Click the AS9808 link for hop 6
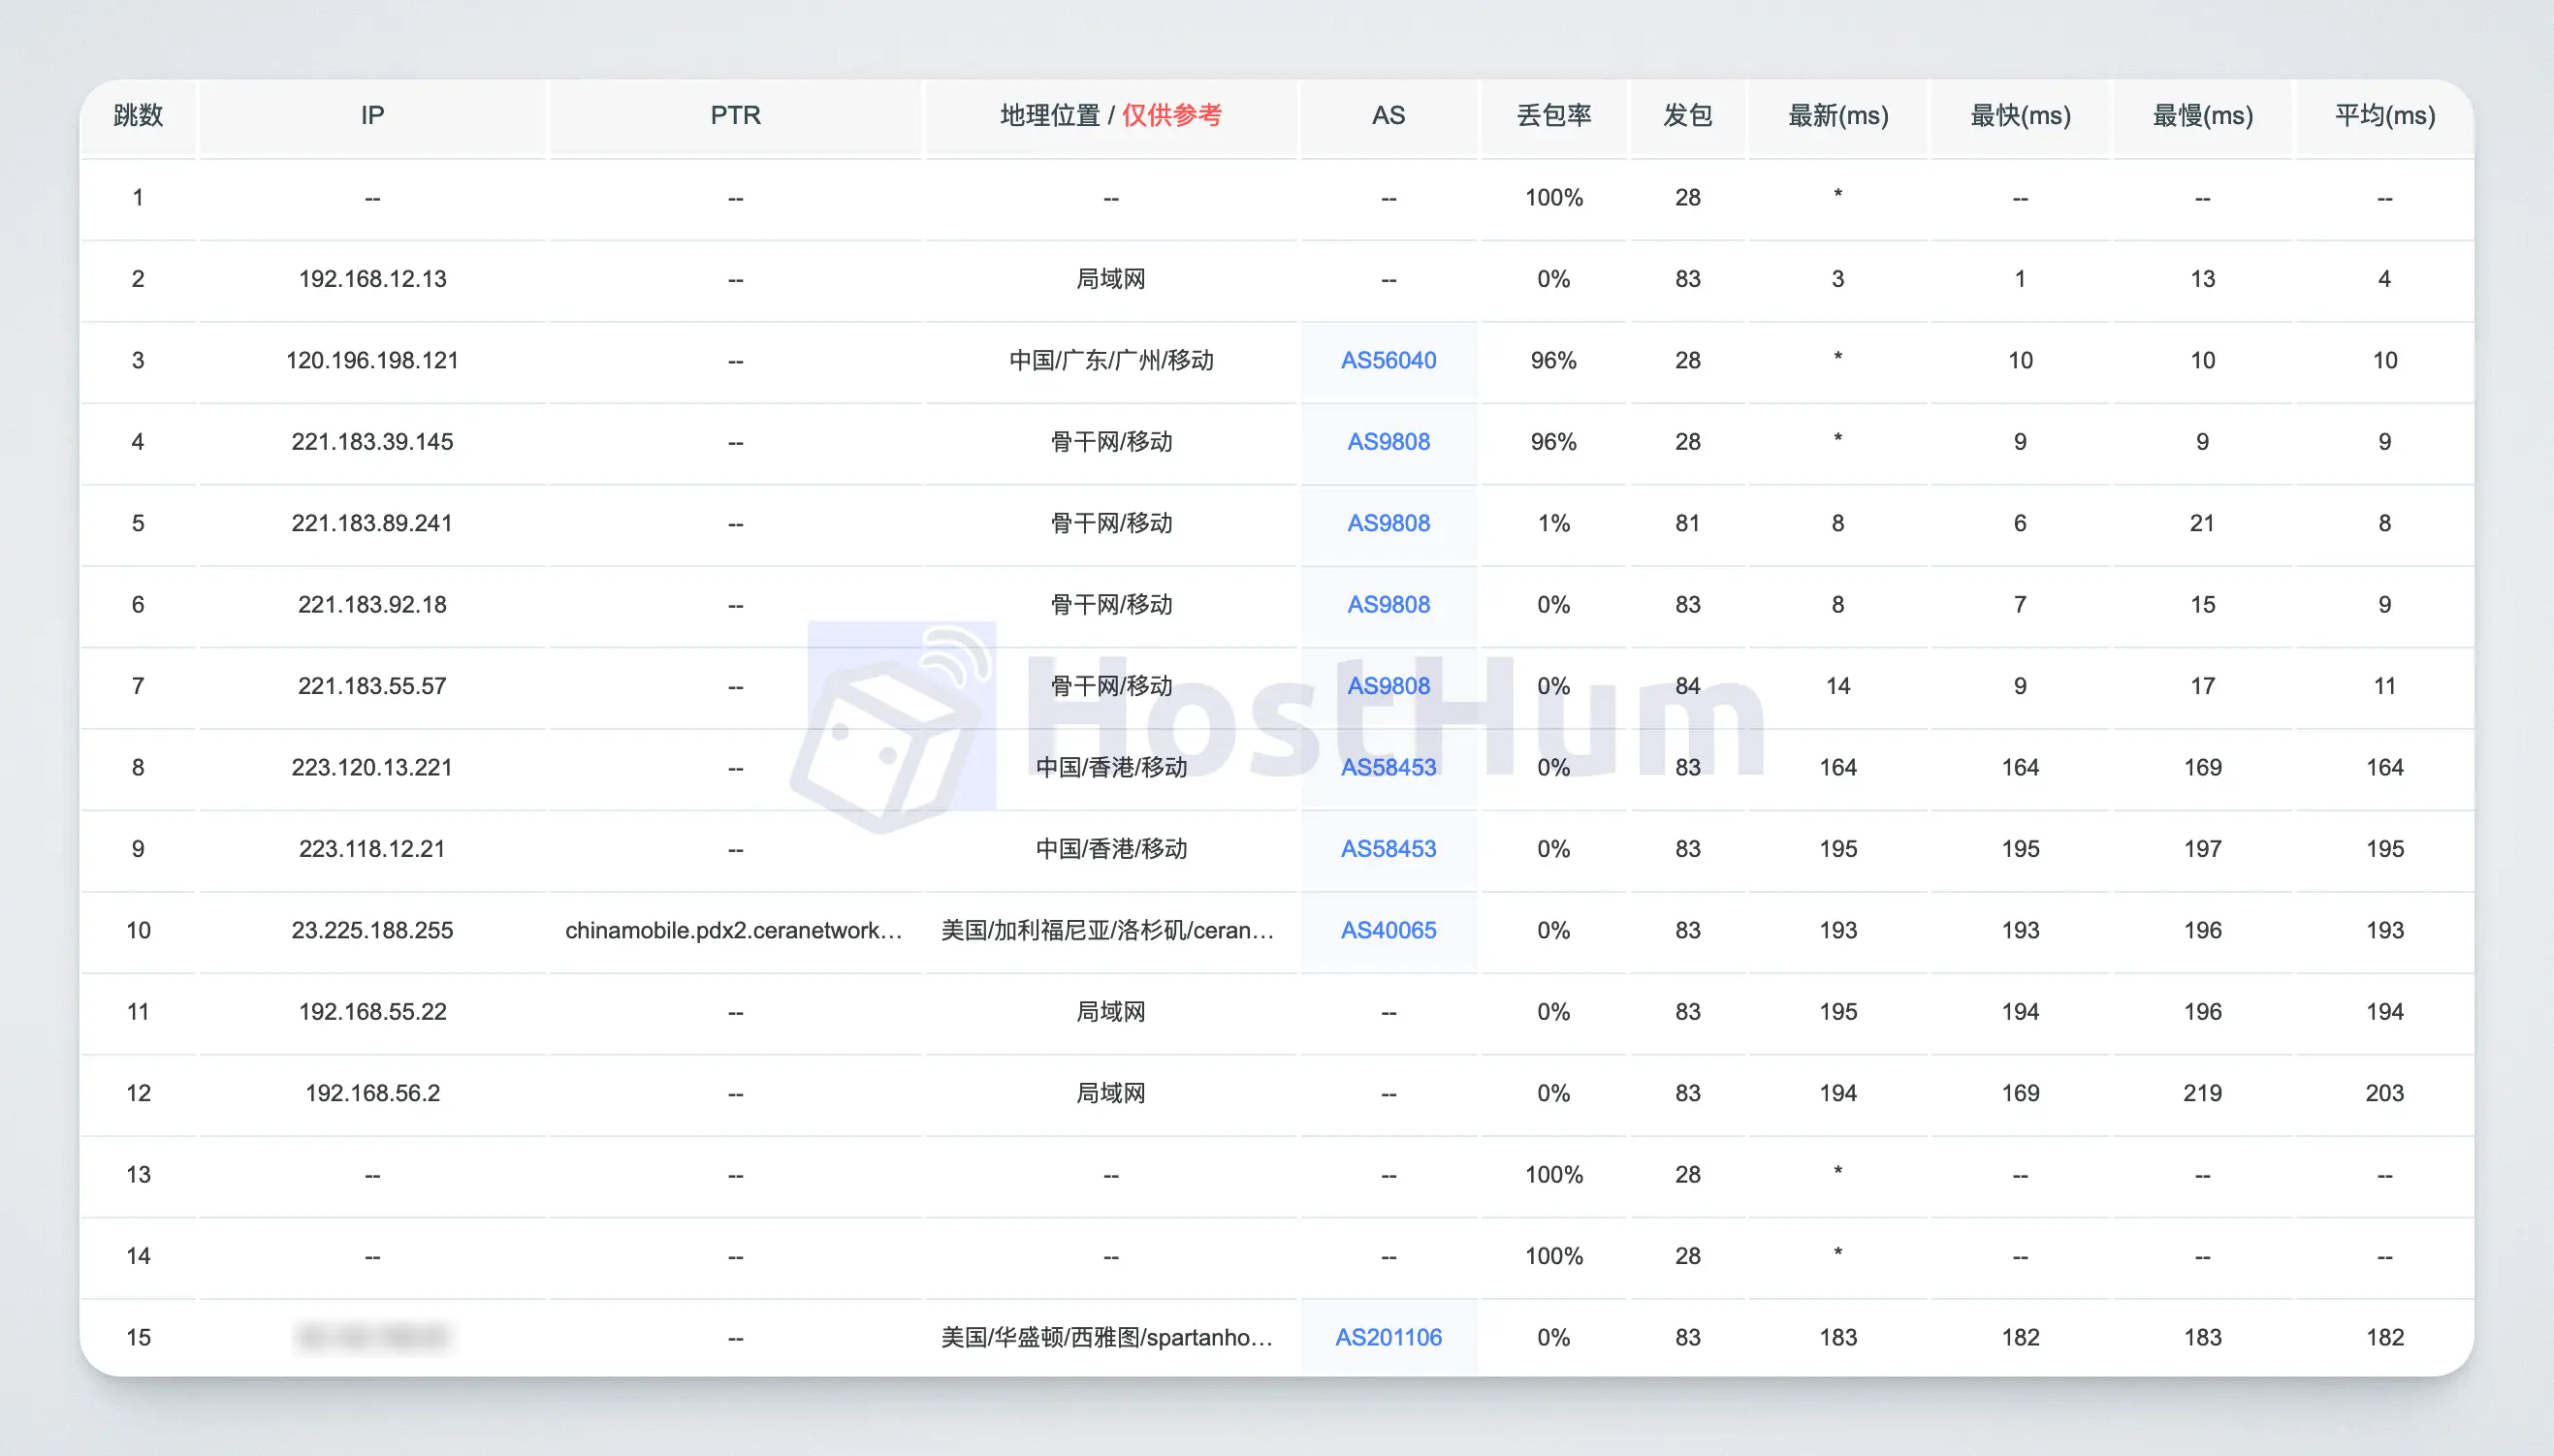Image resolution: width=2554 pixels, height=1456 pixels. pyautogui.click(x=1389, y=602)
